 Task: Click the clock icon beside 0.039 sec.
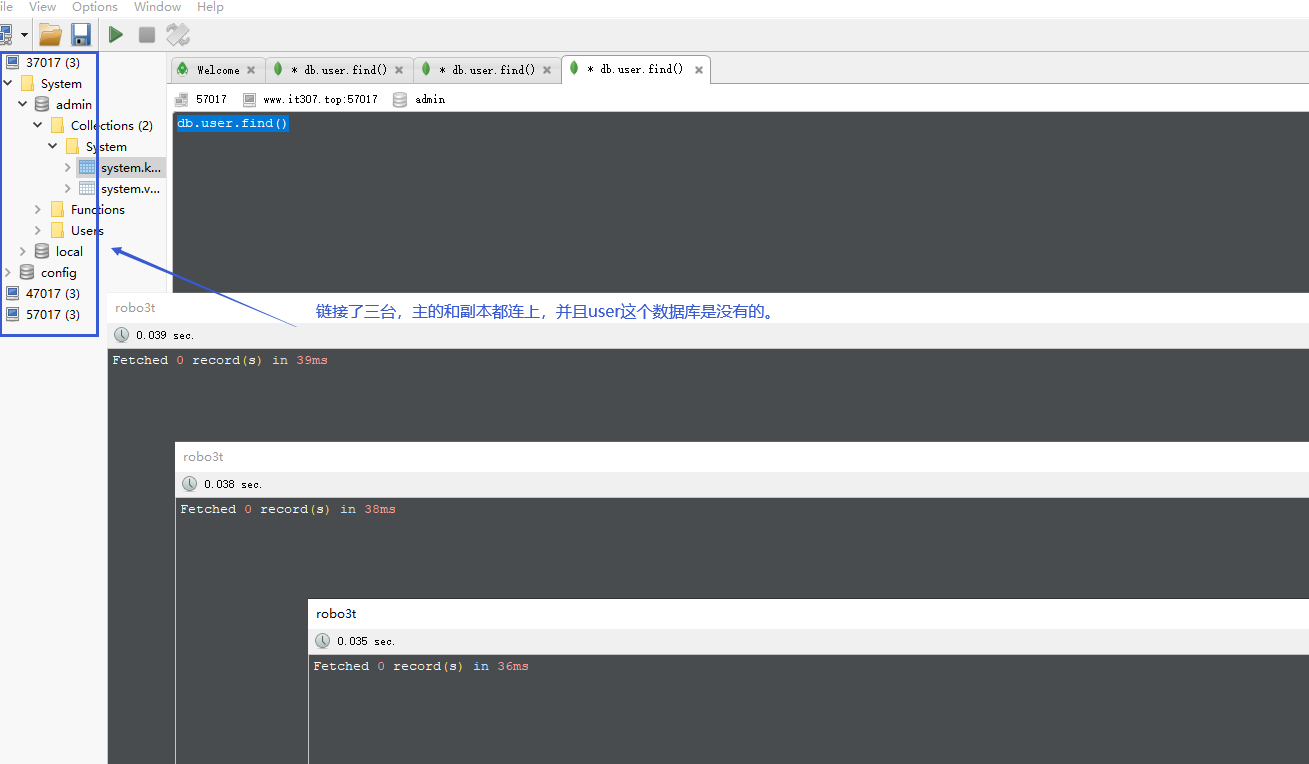[122, 335]
